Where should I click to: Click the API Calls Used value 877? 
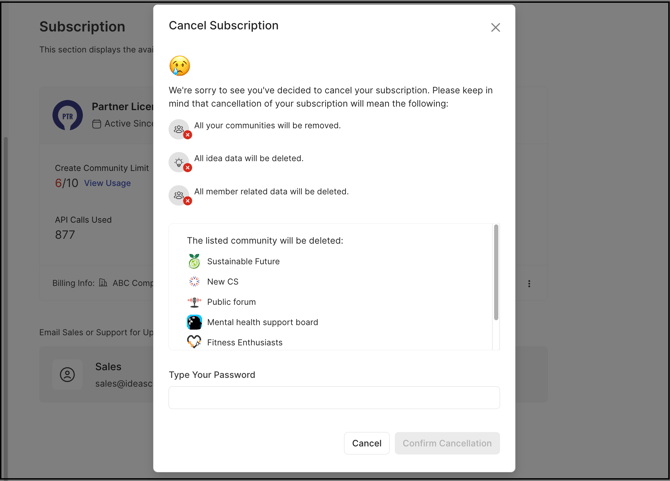click(65, 235)
